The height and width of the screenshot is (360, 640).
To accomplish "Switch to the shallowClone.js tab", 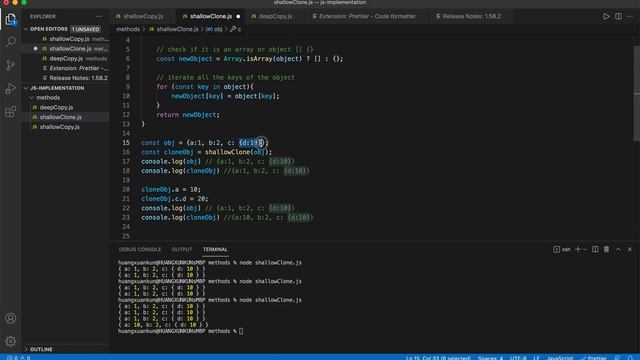I will pyautogui.click(x=211, y=16).
